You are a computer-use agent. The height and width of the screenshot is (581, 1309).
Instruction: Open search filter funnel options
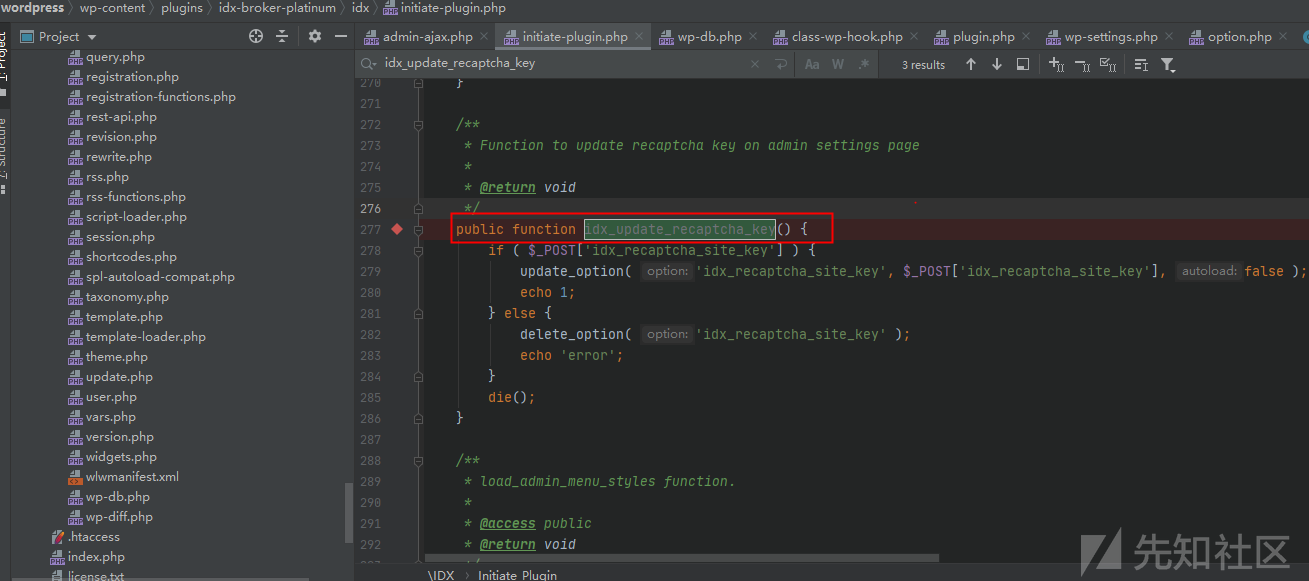tap(1167, 64)
